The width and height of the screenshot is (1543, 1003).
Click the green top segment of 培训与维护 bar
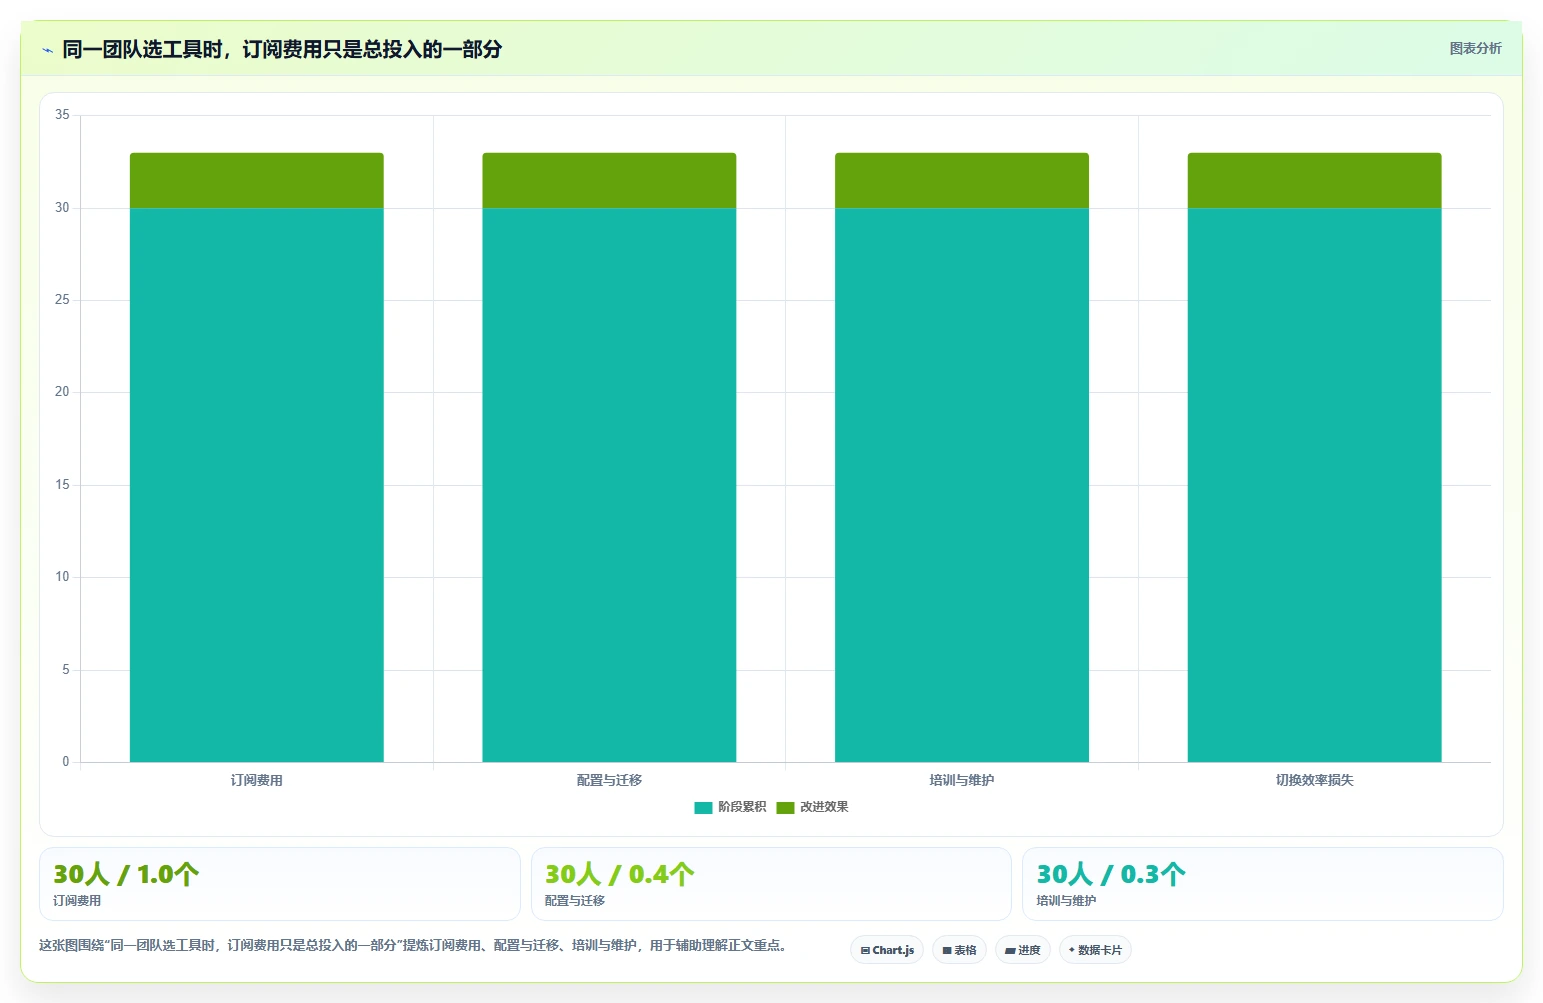[x=962, y=180]
